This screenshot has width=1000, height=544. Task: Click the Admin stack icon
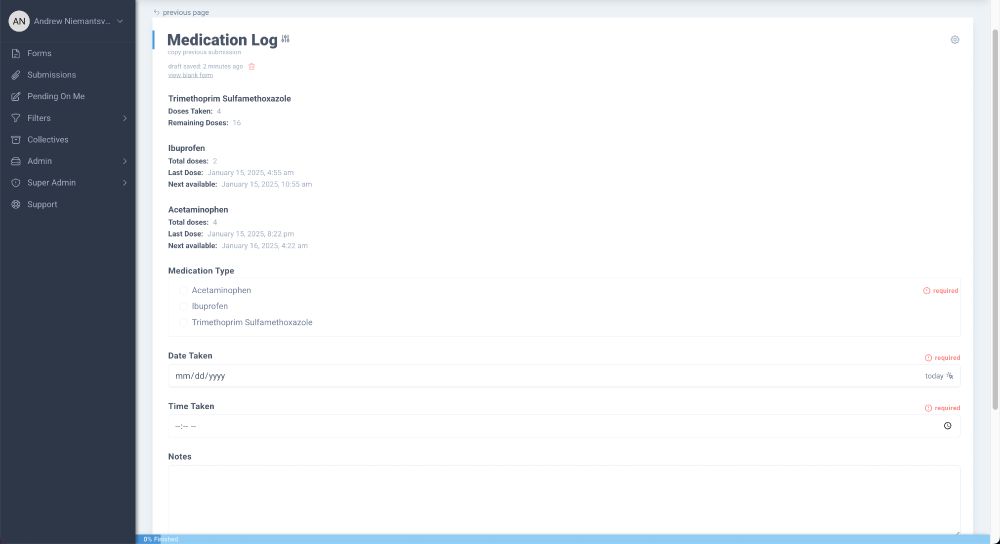(16, 161)
